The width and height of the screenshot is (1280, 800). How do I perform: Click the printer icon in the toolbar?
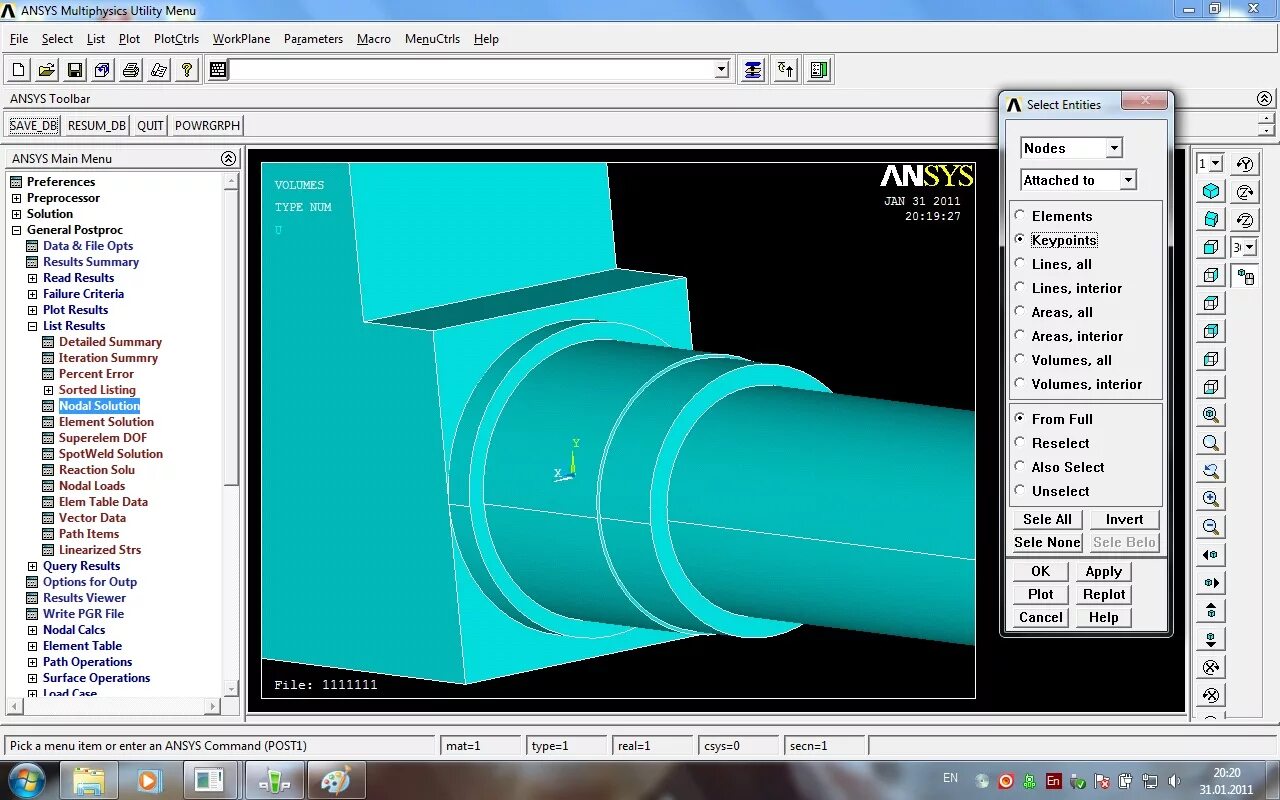130,70
